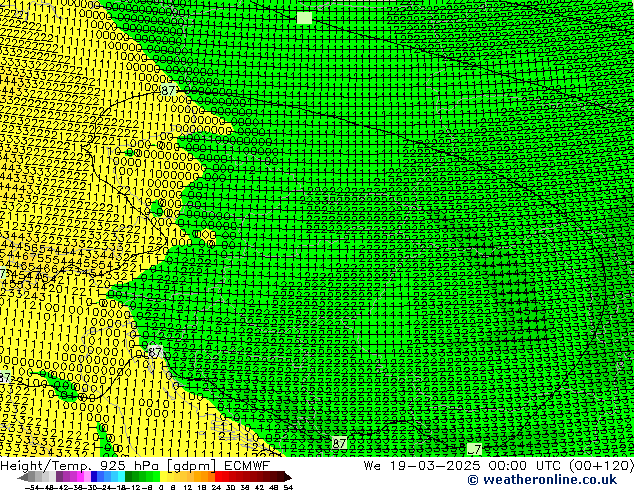The width and height of the screenshot is (634, 490).
Task: Click the '87' contour label at the bottom center of the map
Action: (x=339, y=444)
